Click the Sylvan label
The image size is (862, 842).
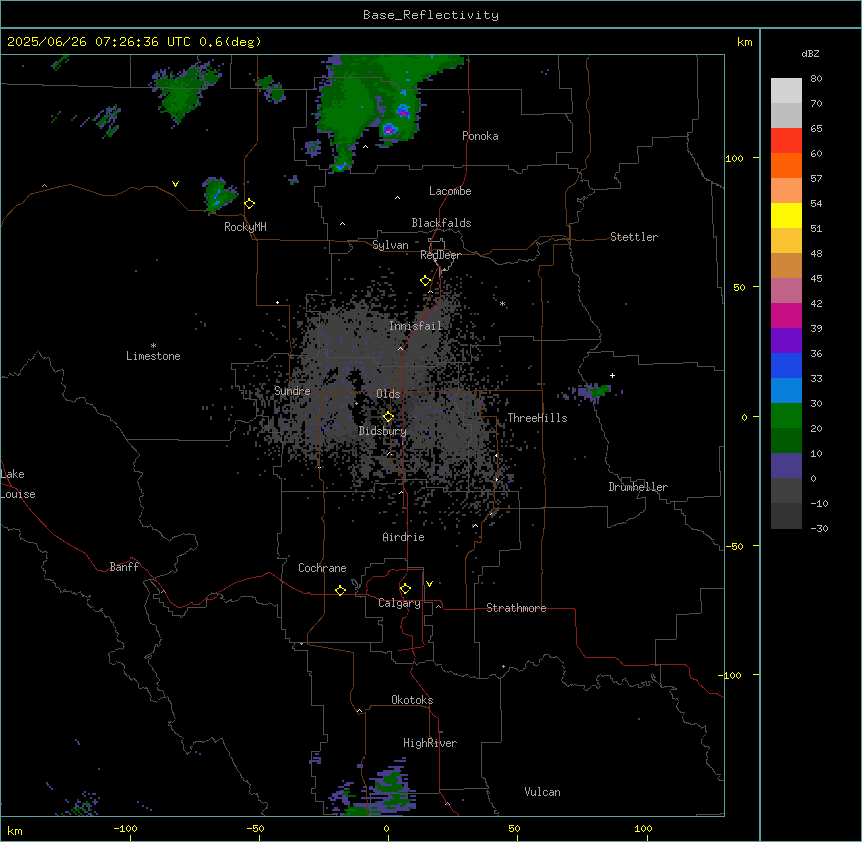[x=390, y=245]
